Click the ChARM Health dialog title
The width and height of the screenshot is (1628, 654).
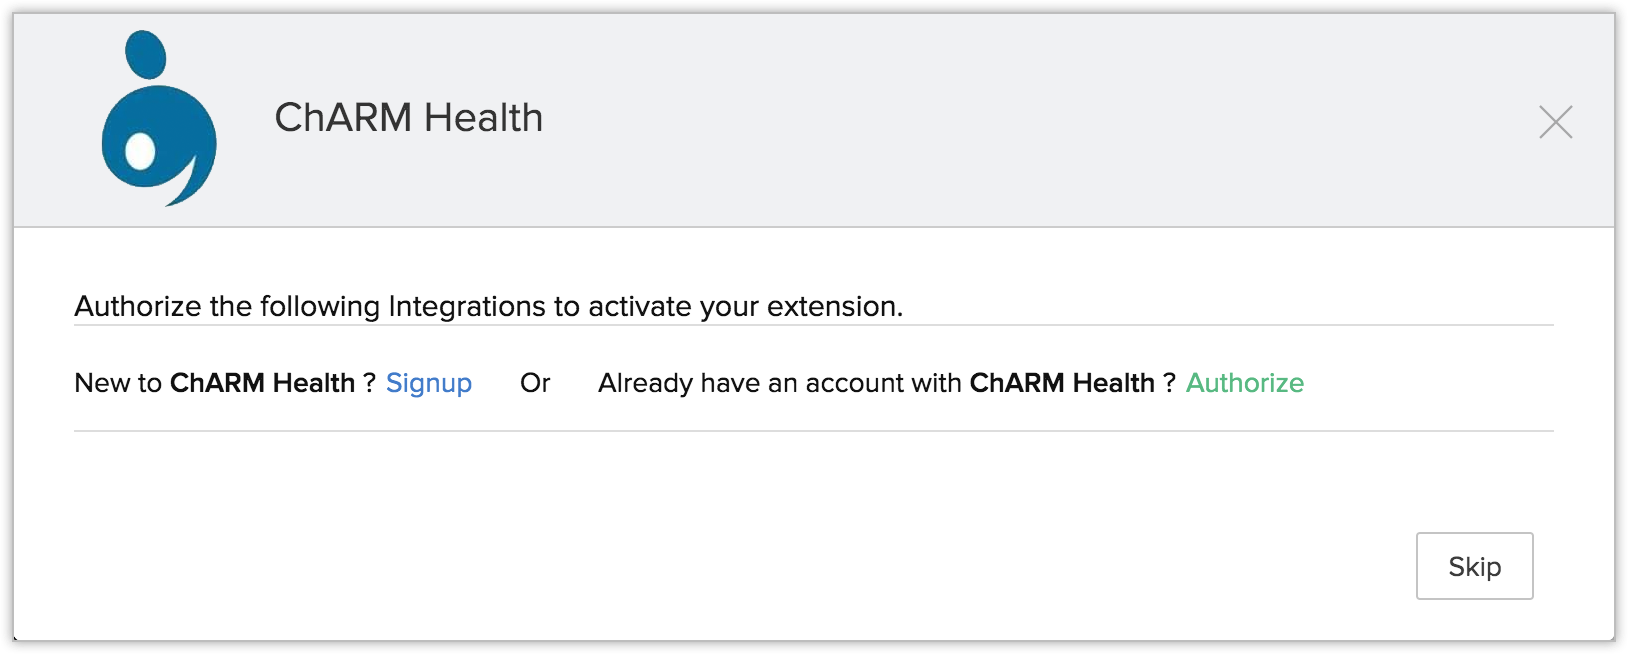tap(408, 118)
